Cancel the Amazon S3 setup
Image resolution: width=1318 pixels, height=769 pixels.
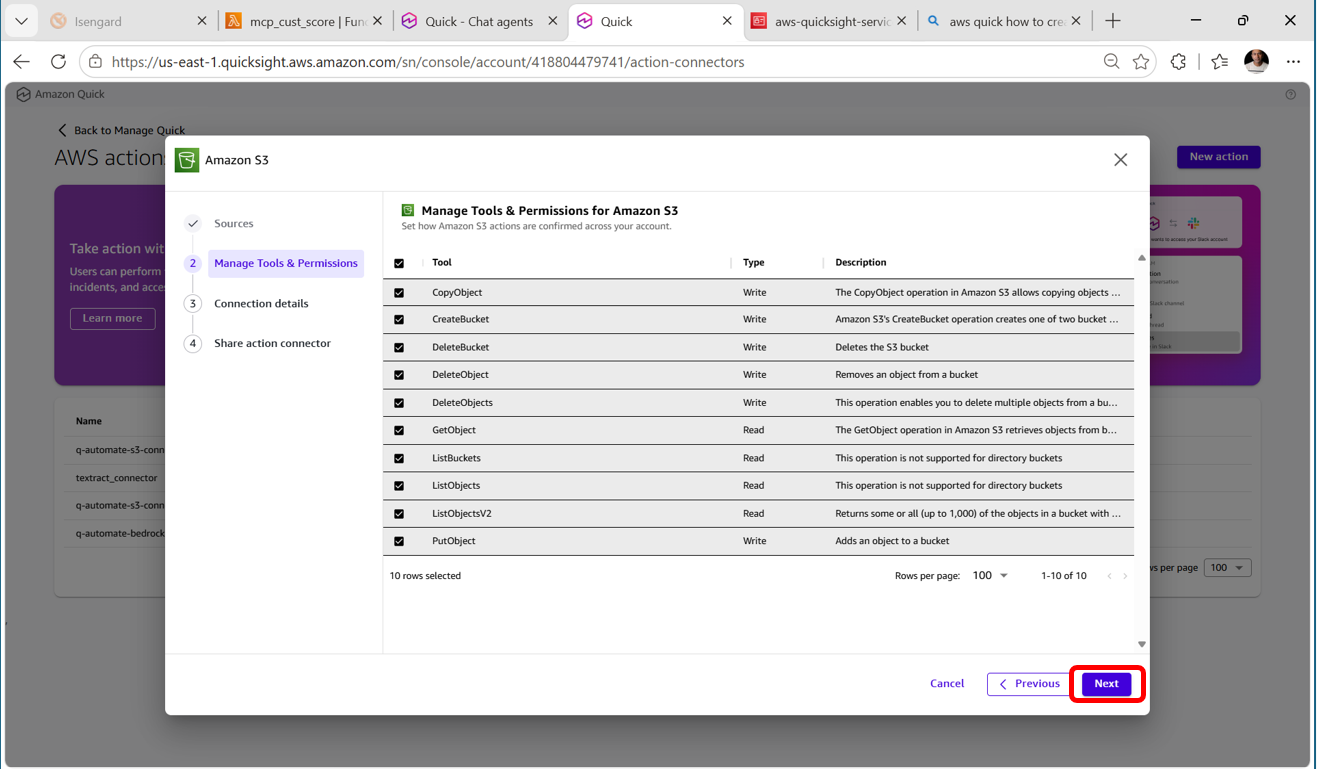[947, 684]
